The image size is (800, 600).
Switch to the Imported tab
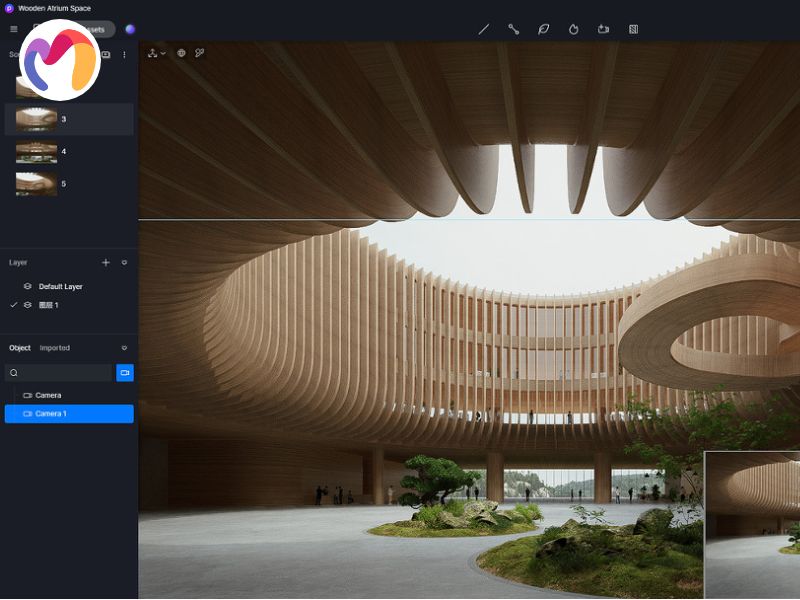pos(55,348)
